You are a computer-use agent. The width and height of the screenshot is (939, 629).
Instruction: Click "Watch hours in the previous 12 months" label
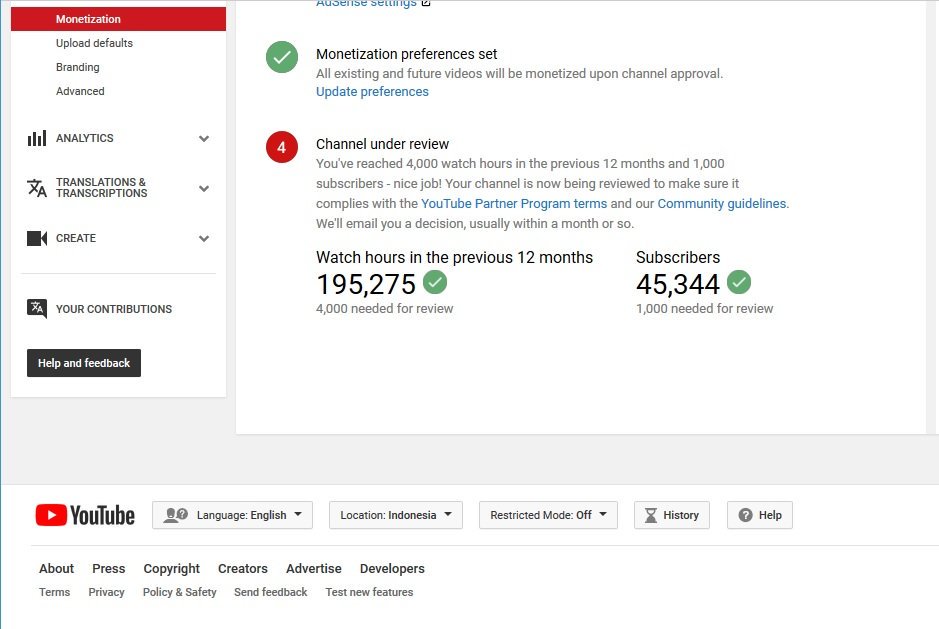[x=455, y=258]
